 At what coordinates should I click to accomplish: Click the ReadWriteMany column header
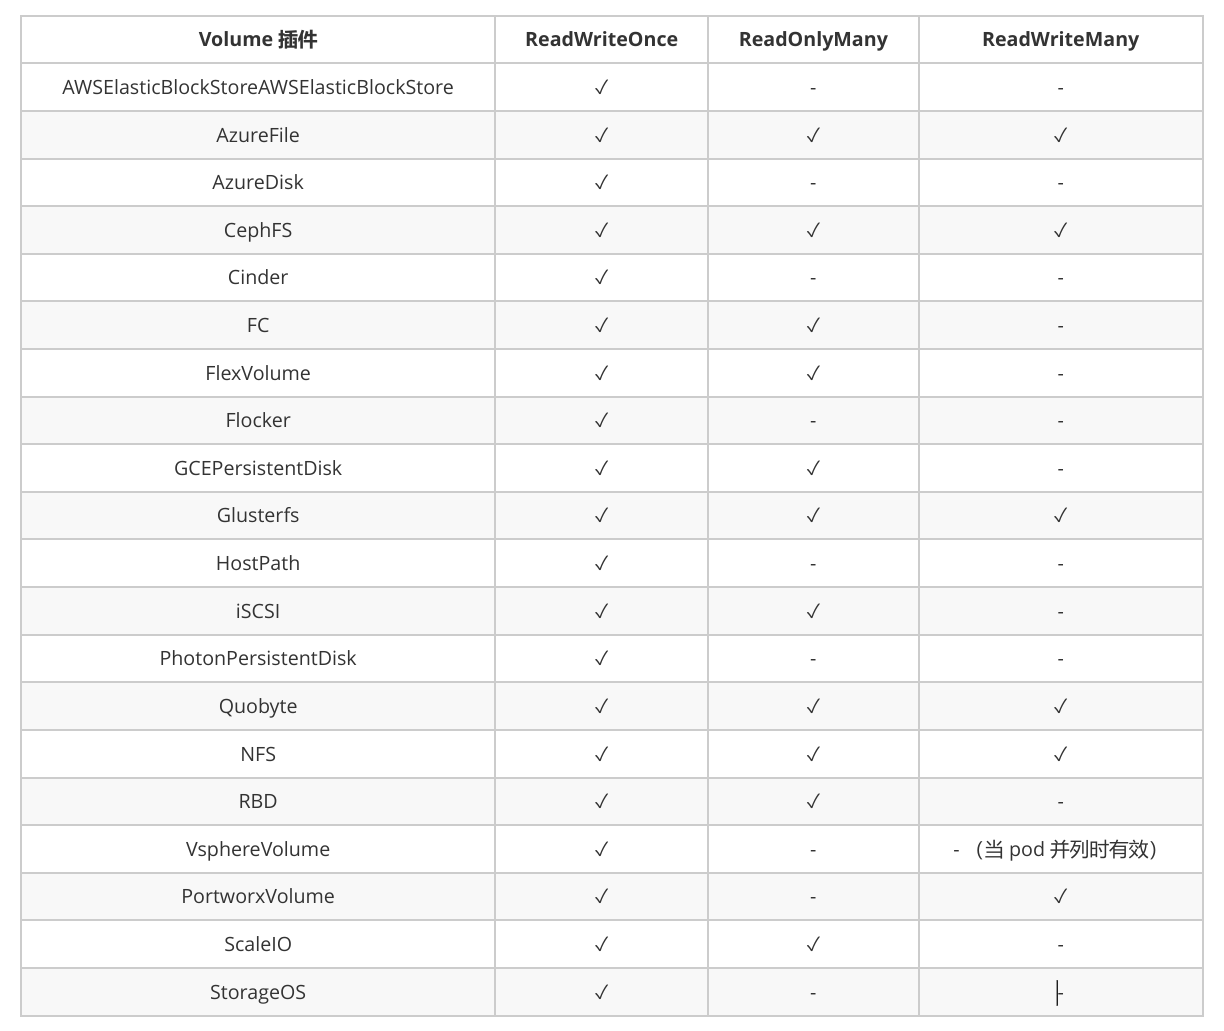tap(1060, 40)
